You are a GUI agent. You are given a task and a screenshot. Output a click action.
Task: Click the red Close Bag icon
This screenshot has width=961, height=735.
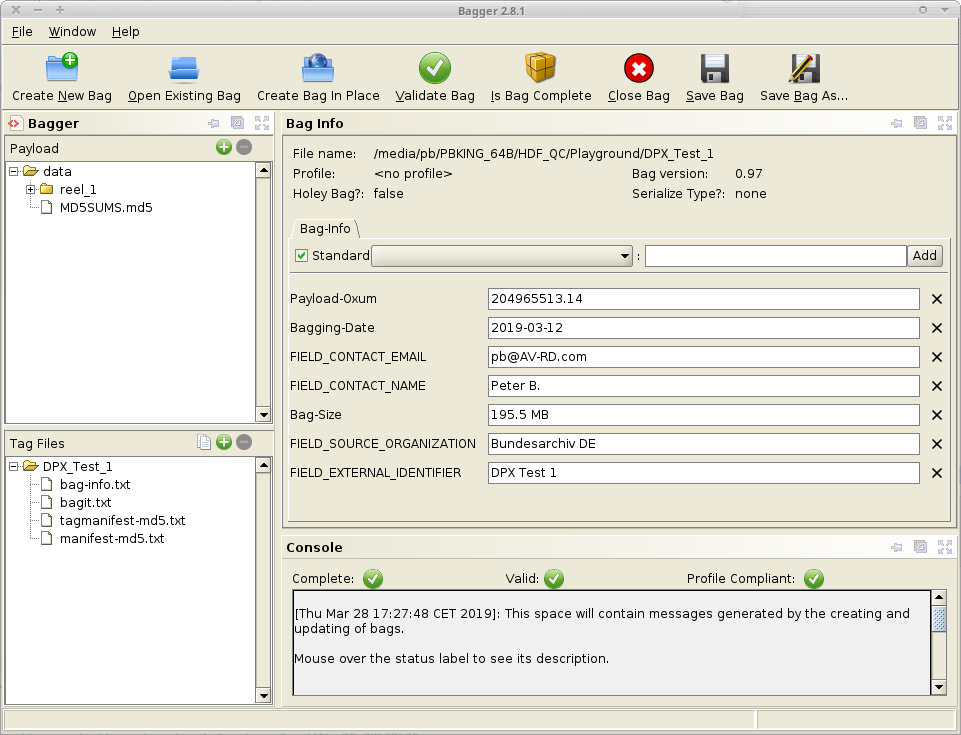point(638,69)
